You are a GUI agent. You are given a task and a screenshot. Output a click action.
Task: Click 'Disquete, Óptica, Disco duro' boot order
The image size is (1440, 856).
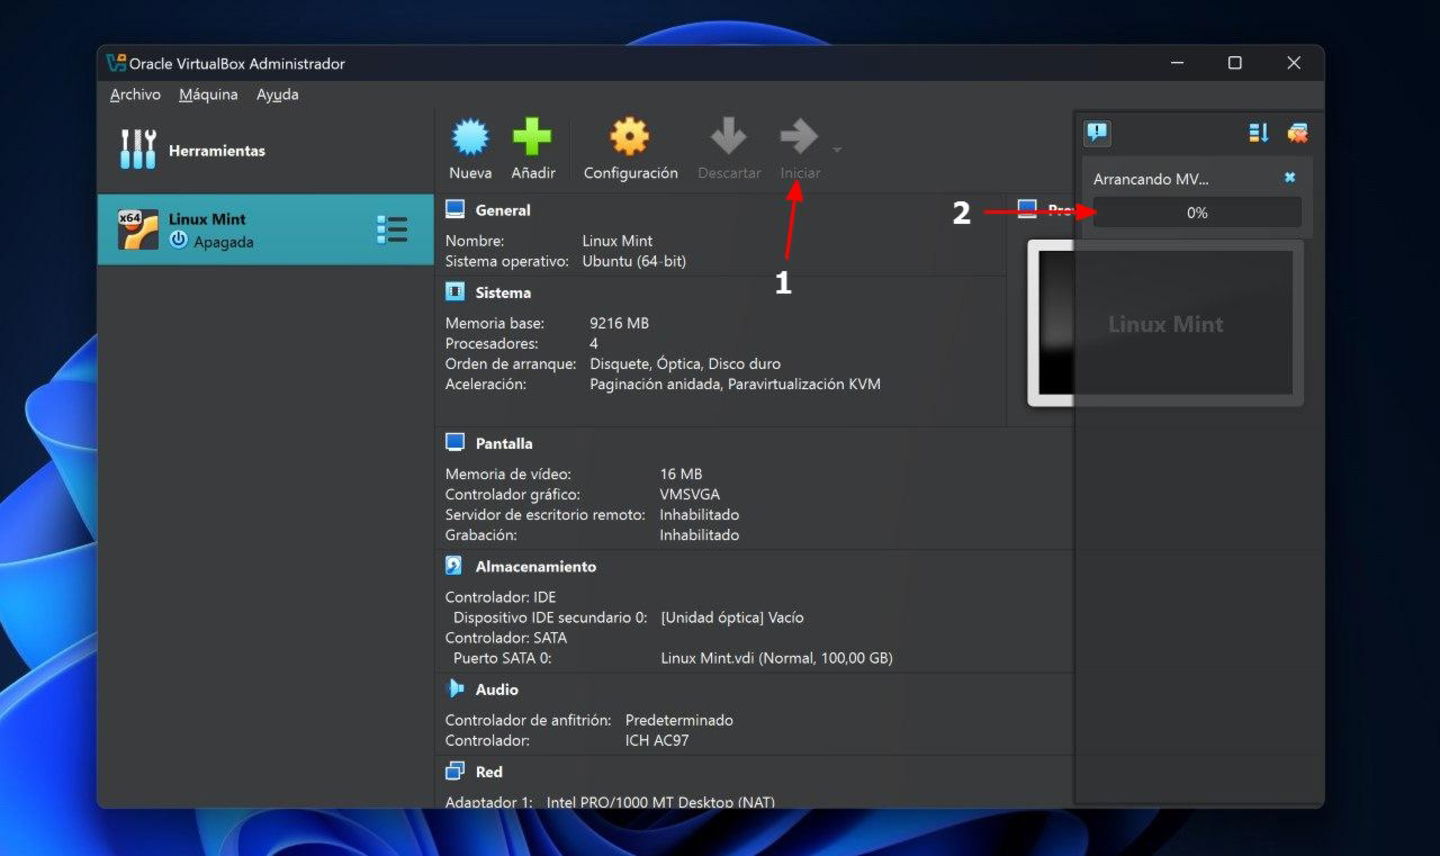(x=685, y=364)
